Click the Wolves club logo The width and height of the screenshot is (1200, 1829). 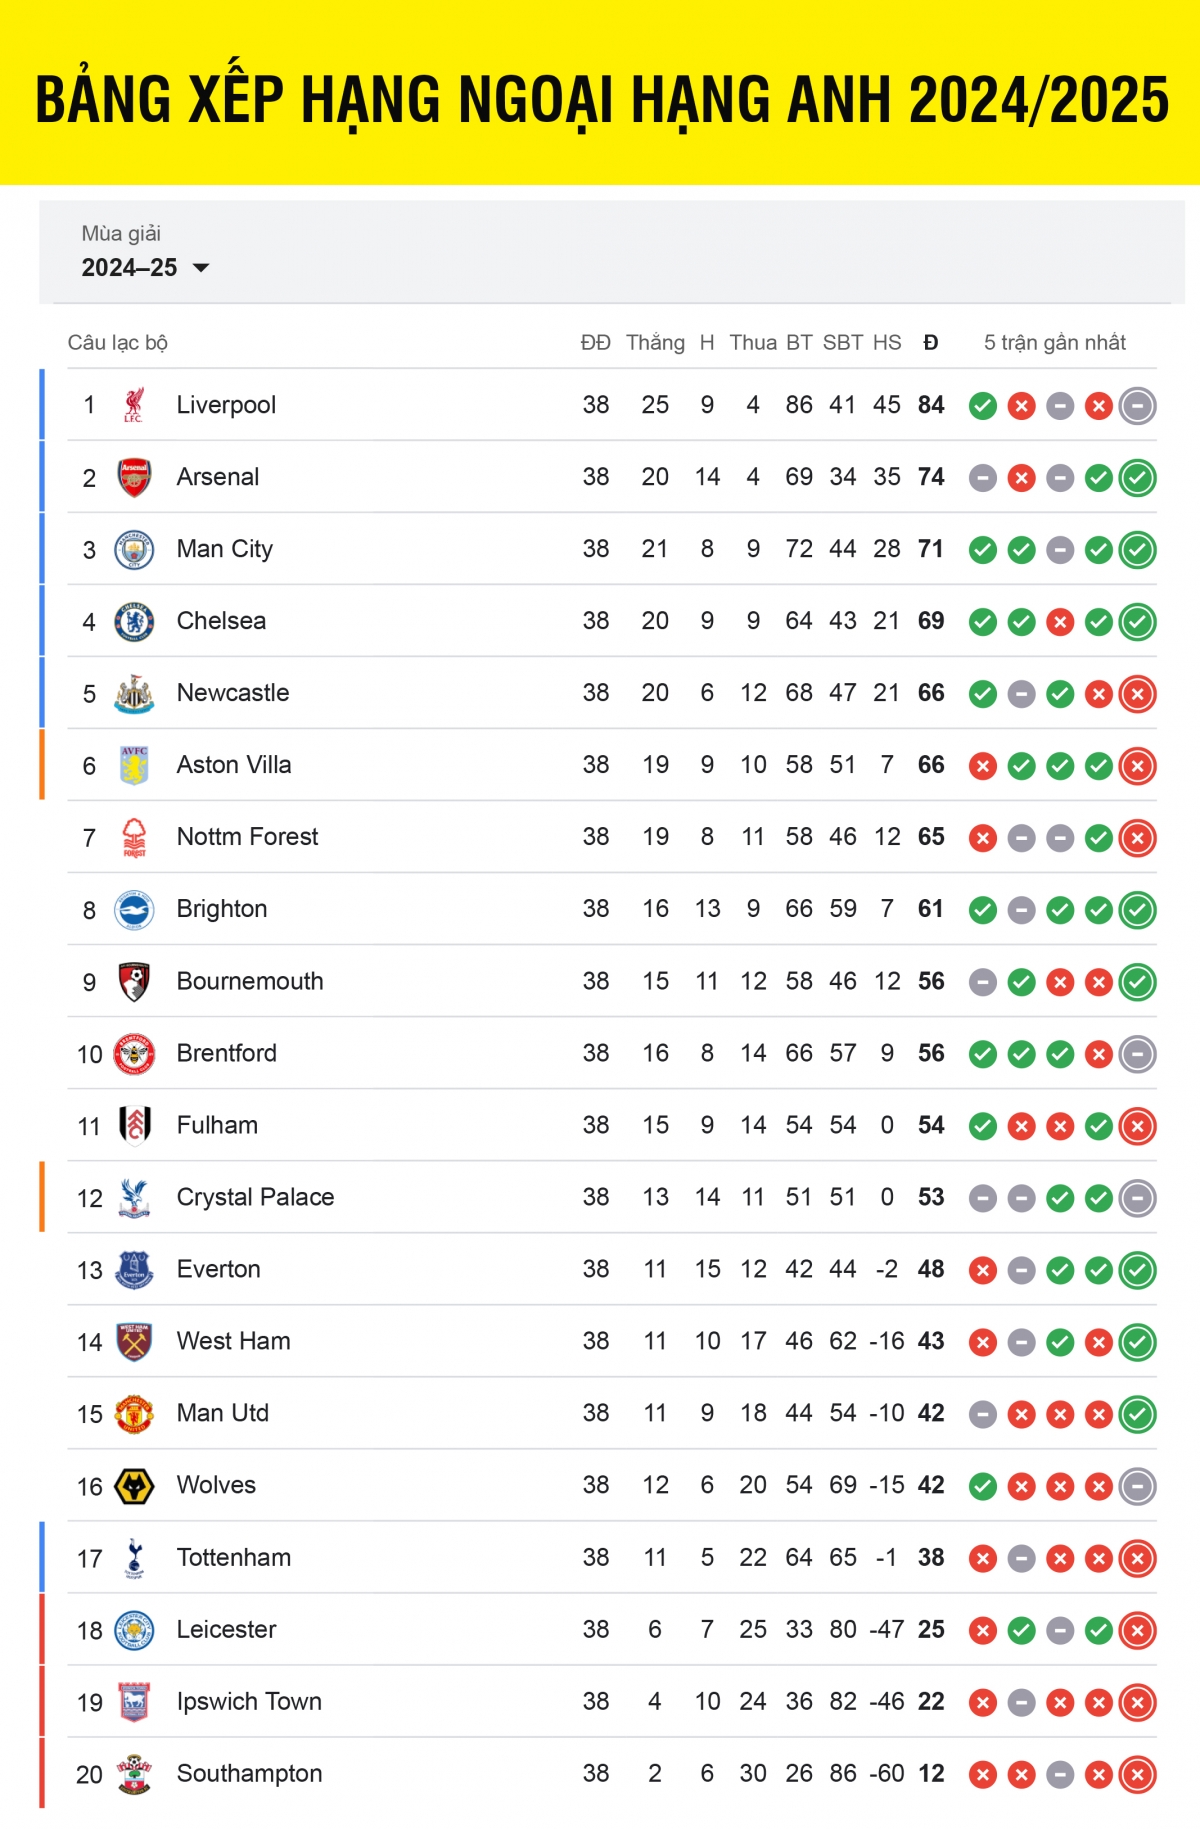tap(134, 1486)
